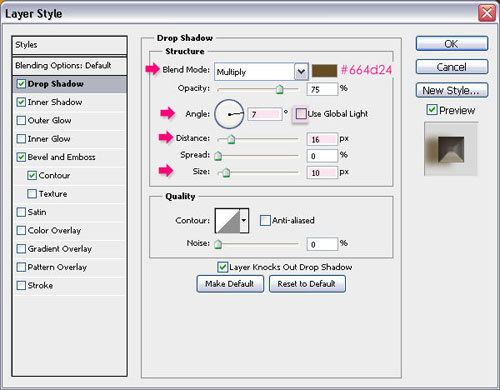
Task: Click the style preview thumbnail
Action: click(451, 149)
